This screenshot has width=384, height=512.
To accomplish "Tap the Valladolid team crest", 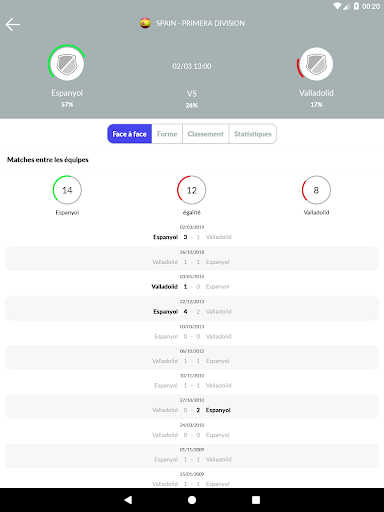I will point(316,64).
